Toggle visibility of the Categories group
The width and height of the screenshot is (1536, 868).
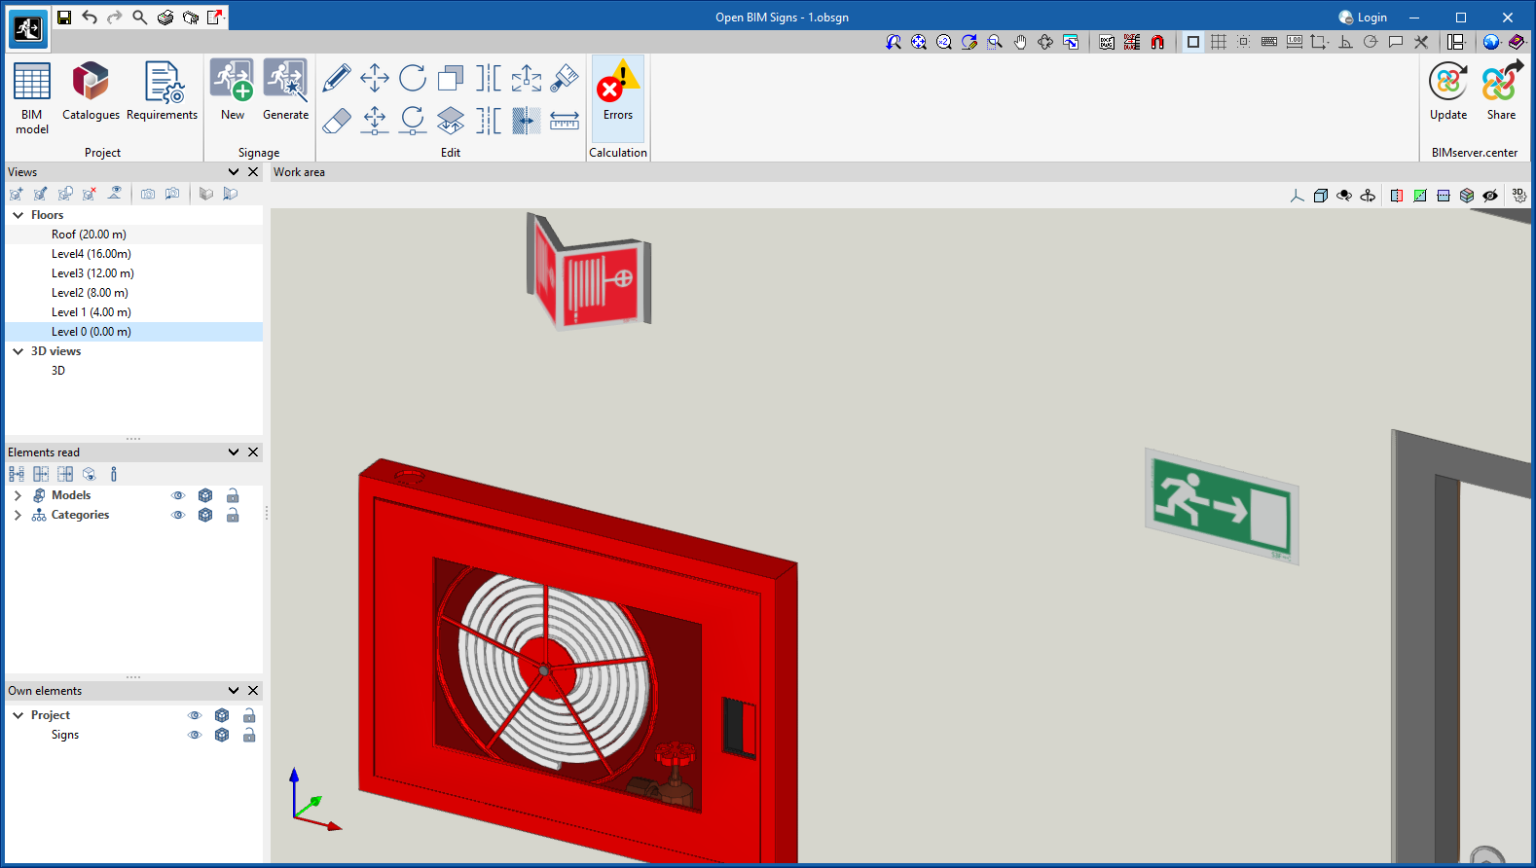[179, 515]
